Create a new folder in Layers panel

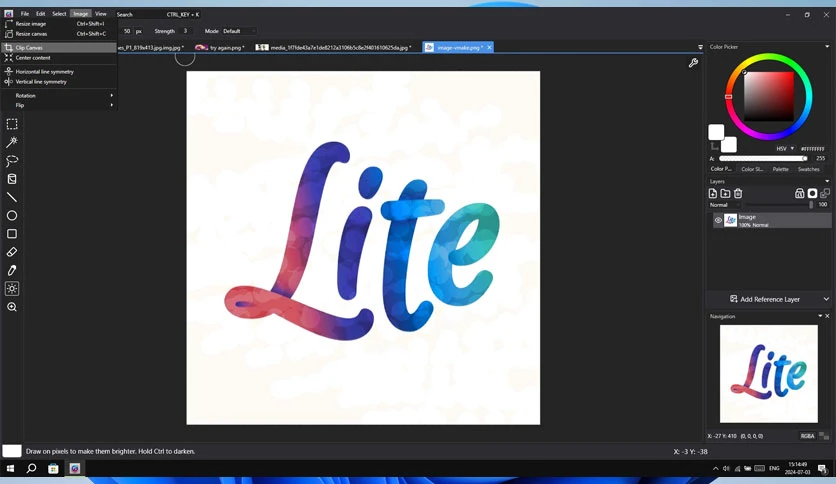click(725, 193)
